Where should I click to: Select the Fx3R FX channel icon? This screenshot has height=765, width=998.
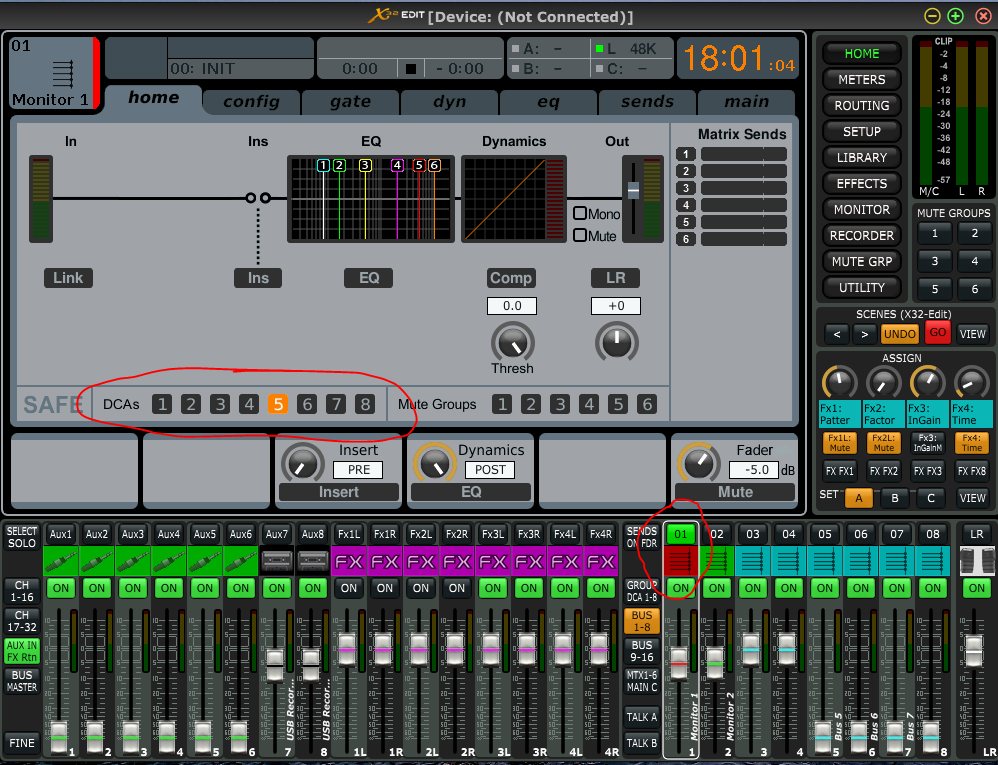coord(529,561)
